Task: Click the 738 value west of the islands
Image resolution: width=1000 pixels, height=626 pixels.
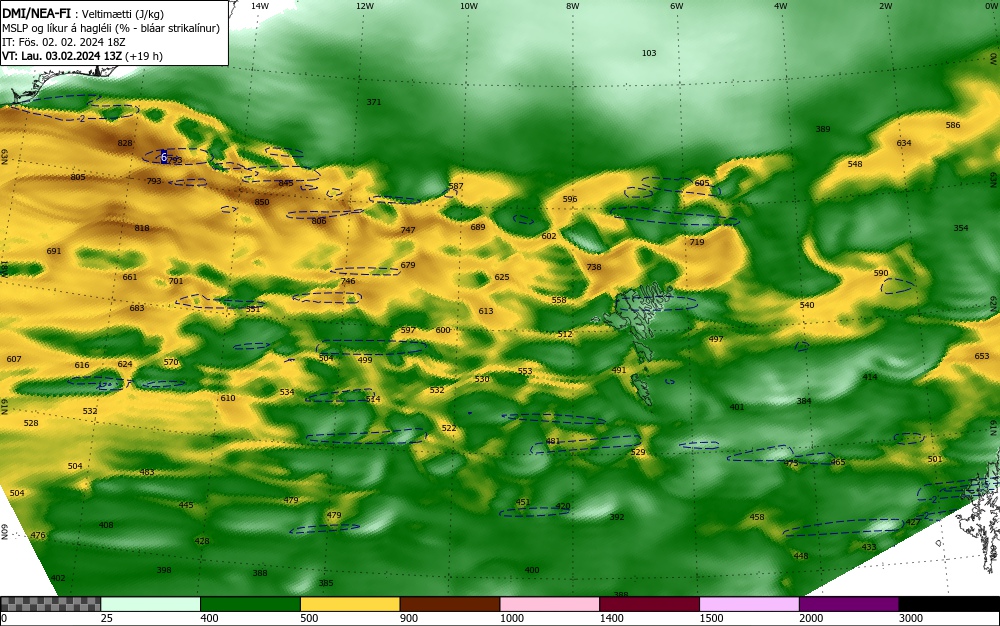Action: (x=594, y=267)
